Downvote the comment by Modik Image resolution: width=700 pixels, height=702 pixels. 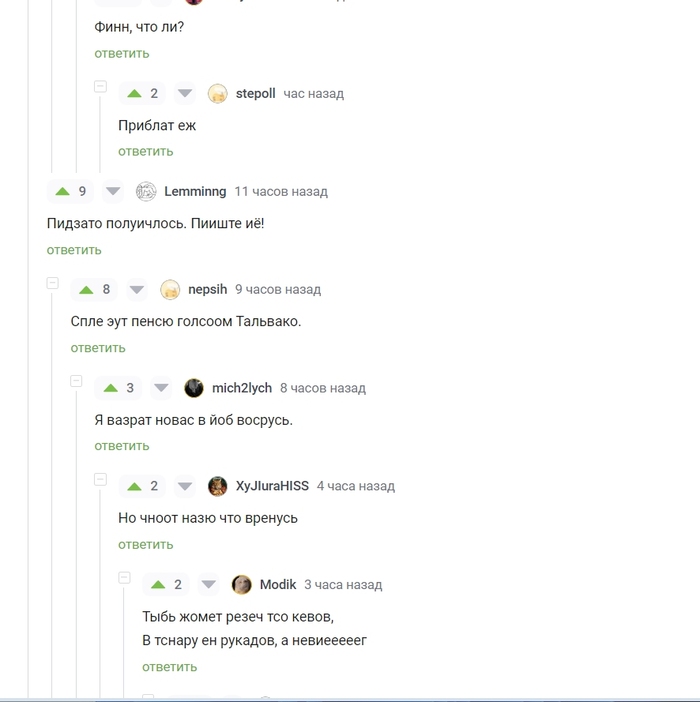209,585
